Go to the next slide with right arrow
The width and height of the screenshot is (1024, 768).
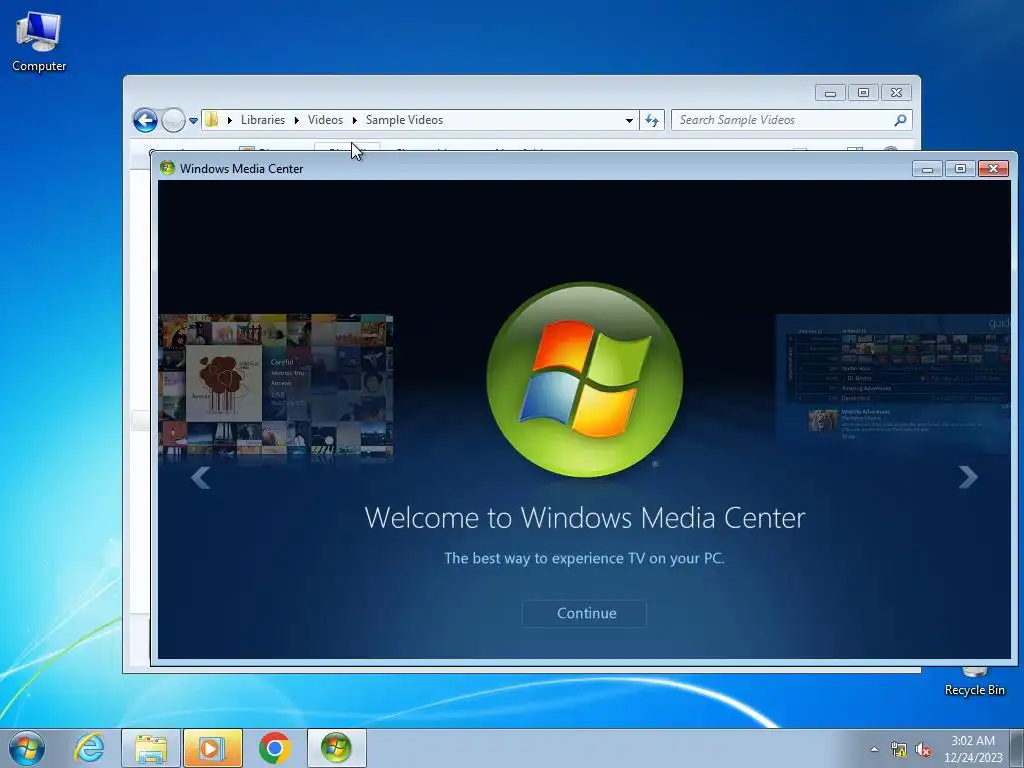click(967, 477)
